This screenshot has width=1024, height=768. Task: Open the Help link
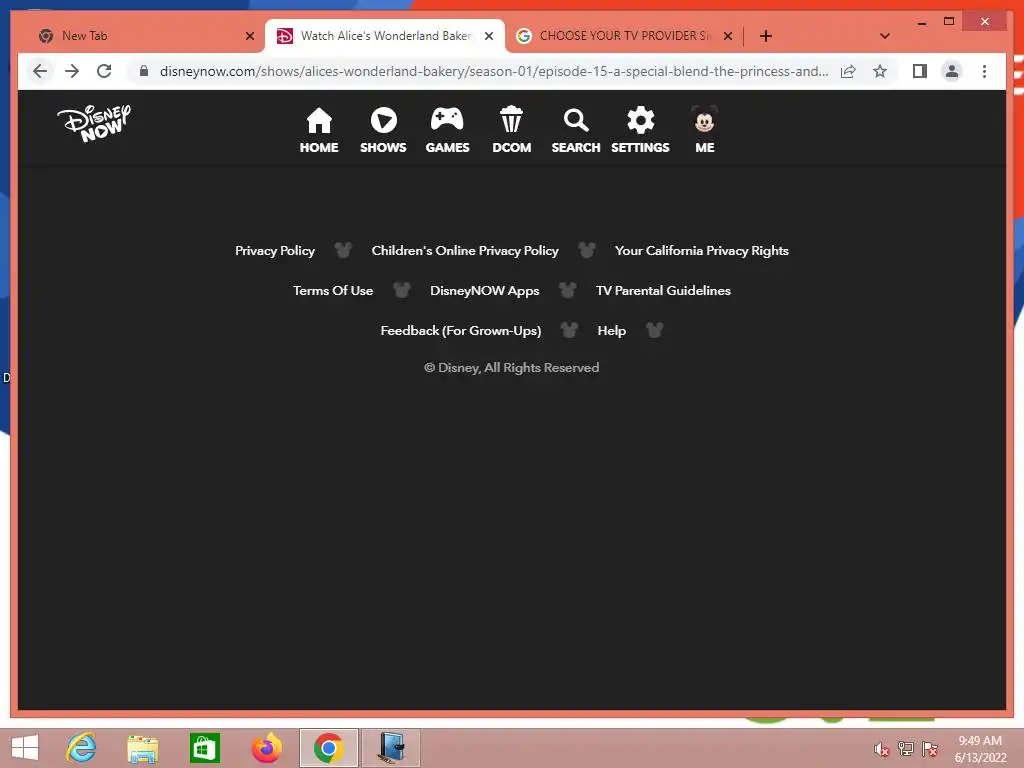611,330
